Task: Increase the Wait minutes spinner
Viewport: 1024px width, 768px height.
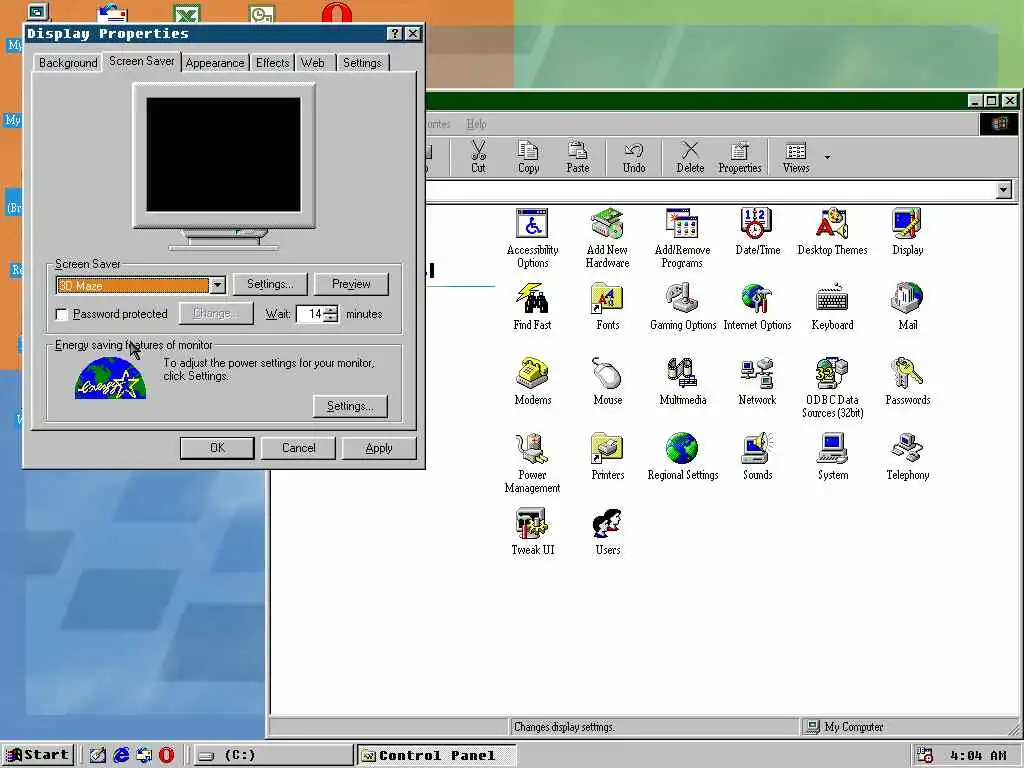Action: [331, 310]
